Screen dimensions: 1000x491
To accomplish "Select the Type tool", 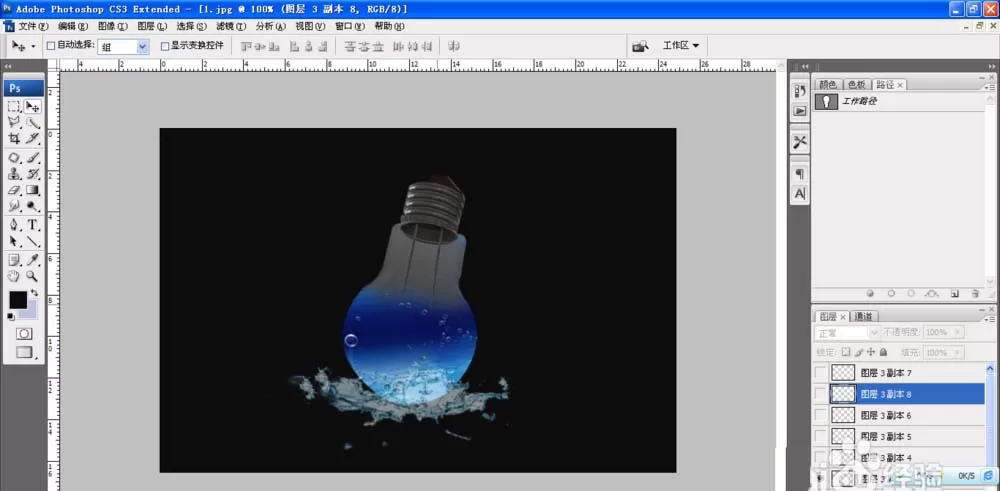I will pos(33,225).
